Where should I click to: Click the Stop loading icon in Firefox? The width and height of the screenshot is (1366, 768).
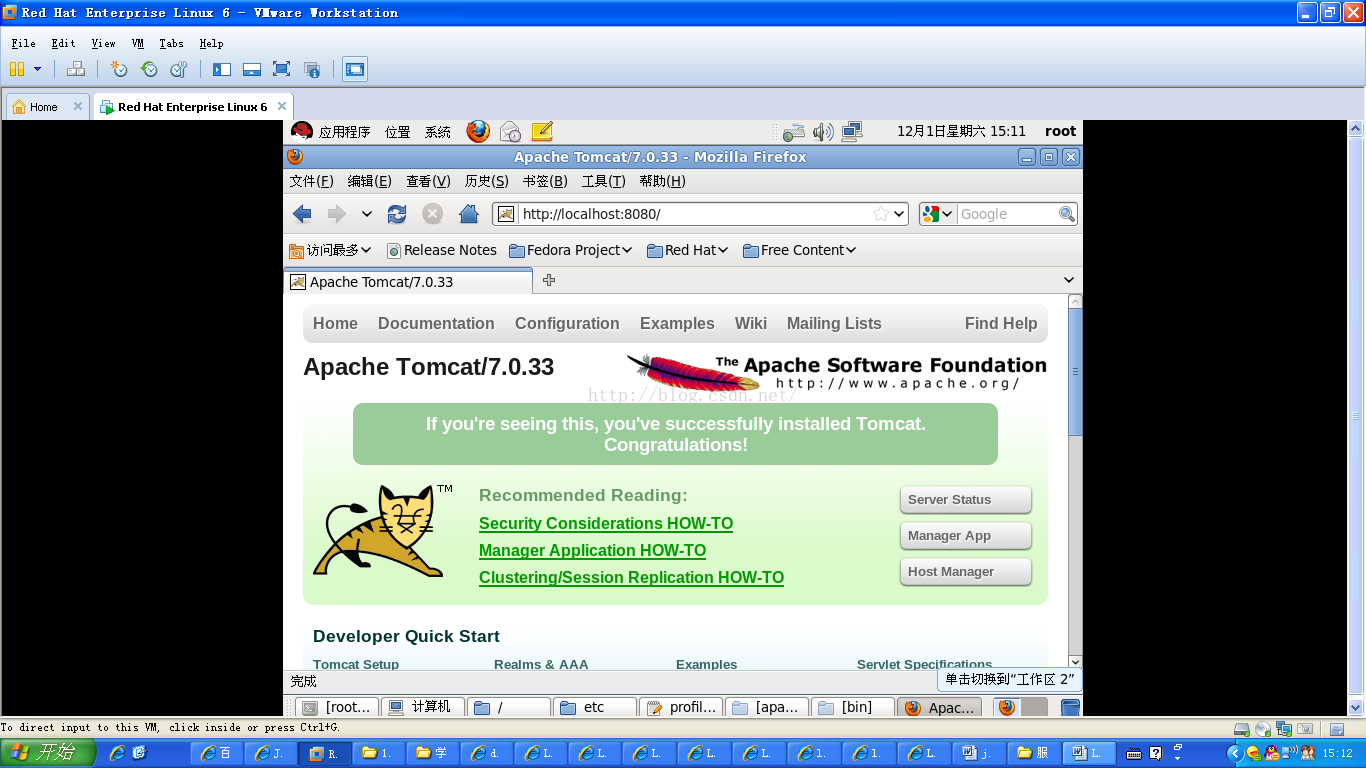coord(432,214)
